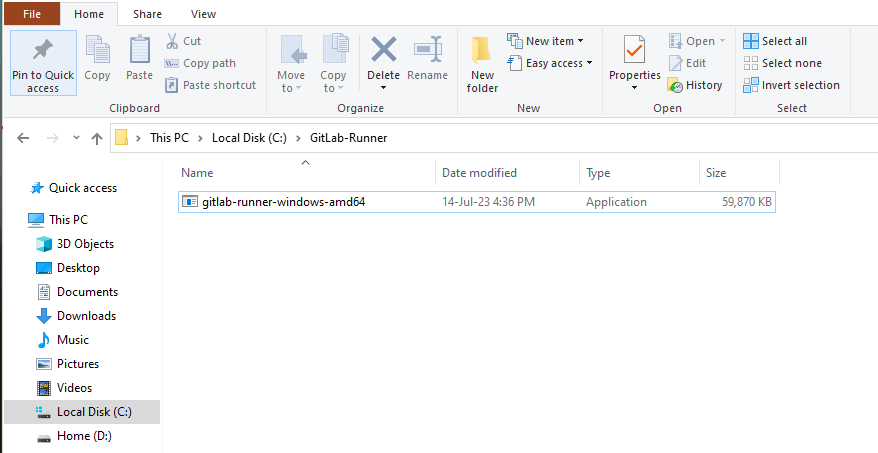The width and height of the screenshot is (878, 453).
Task: Open the Easy access dropdown
Action: pyautogui.click(x=590, y=63)
